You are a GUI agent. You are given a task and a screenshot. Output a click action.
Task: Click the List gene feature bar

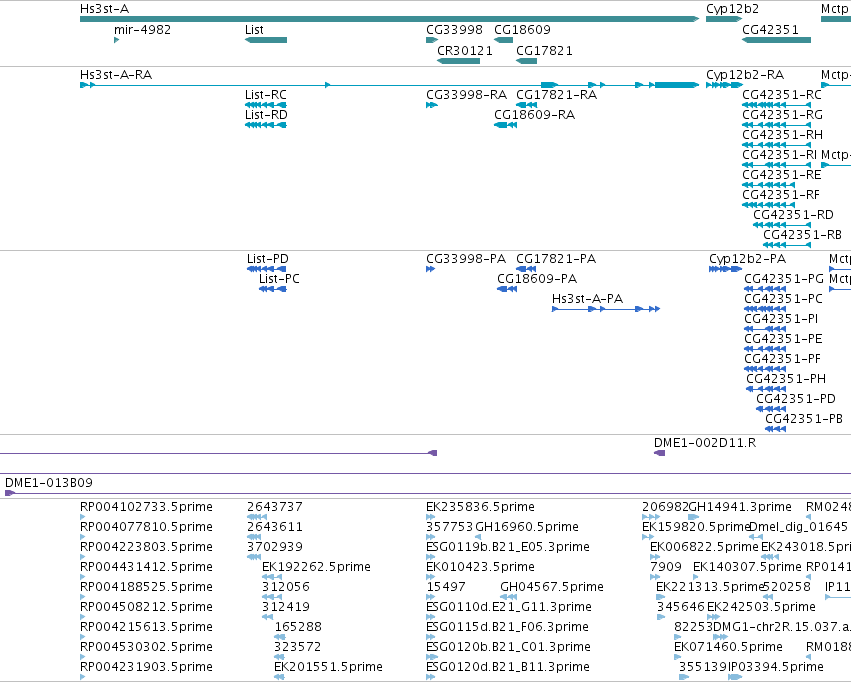tap(266, 40)
